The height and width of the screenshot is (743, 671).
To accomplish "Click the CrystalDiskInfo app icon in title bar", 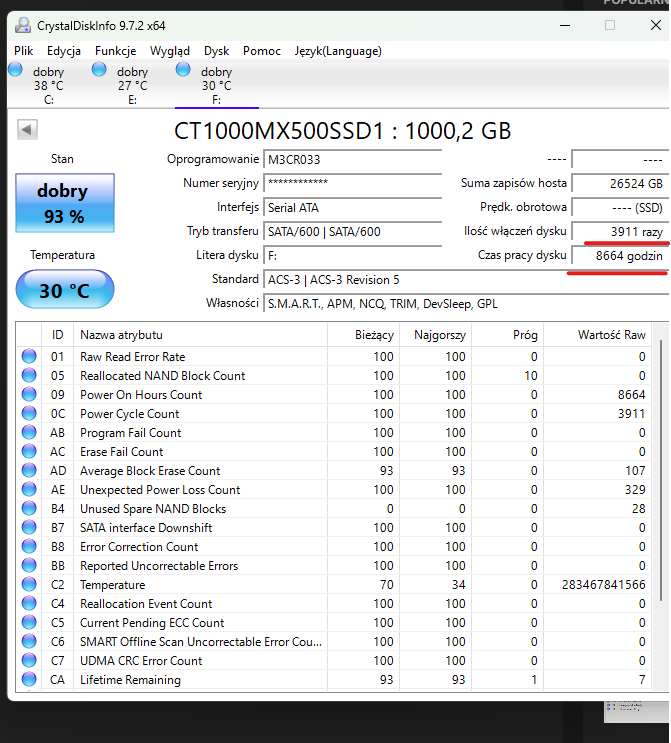I will pyautogui.click(x=21, y=24).
